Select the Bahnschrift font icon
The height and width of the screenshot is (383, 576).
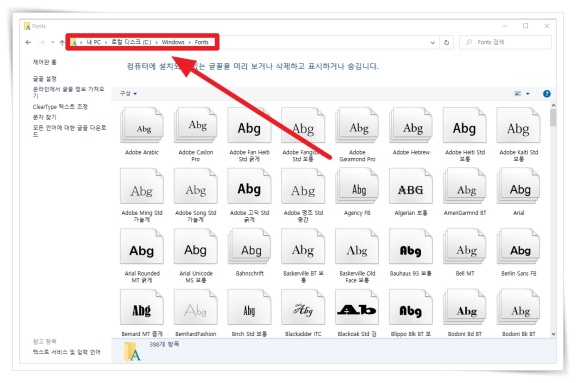pos(249,246)
